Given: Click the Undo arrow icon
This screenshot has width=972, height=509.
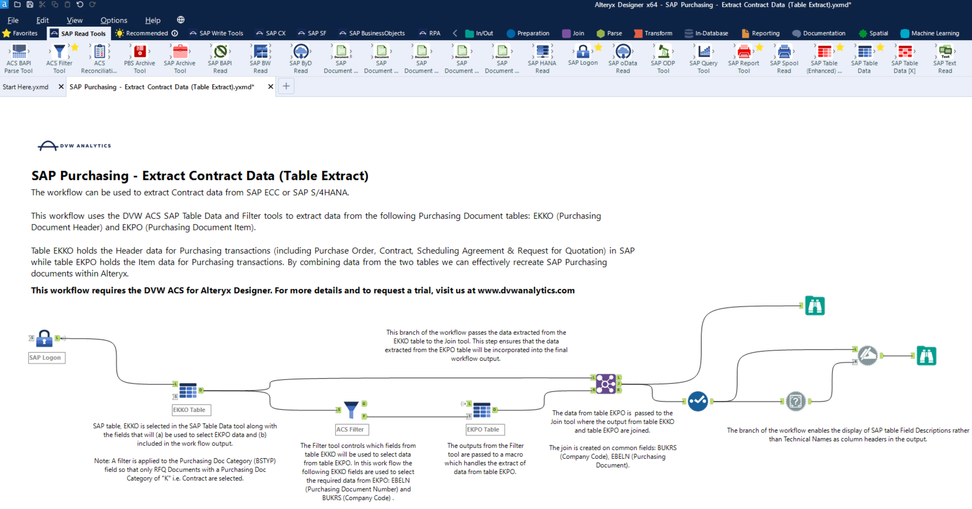Looking at the screenshot, I should click(80, 4).
